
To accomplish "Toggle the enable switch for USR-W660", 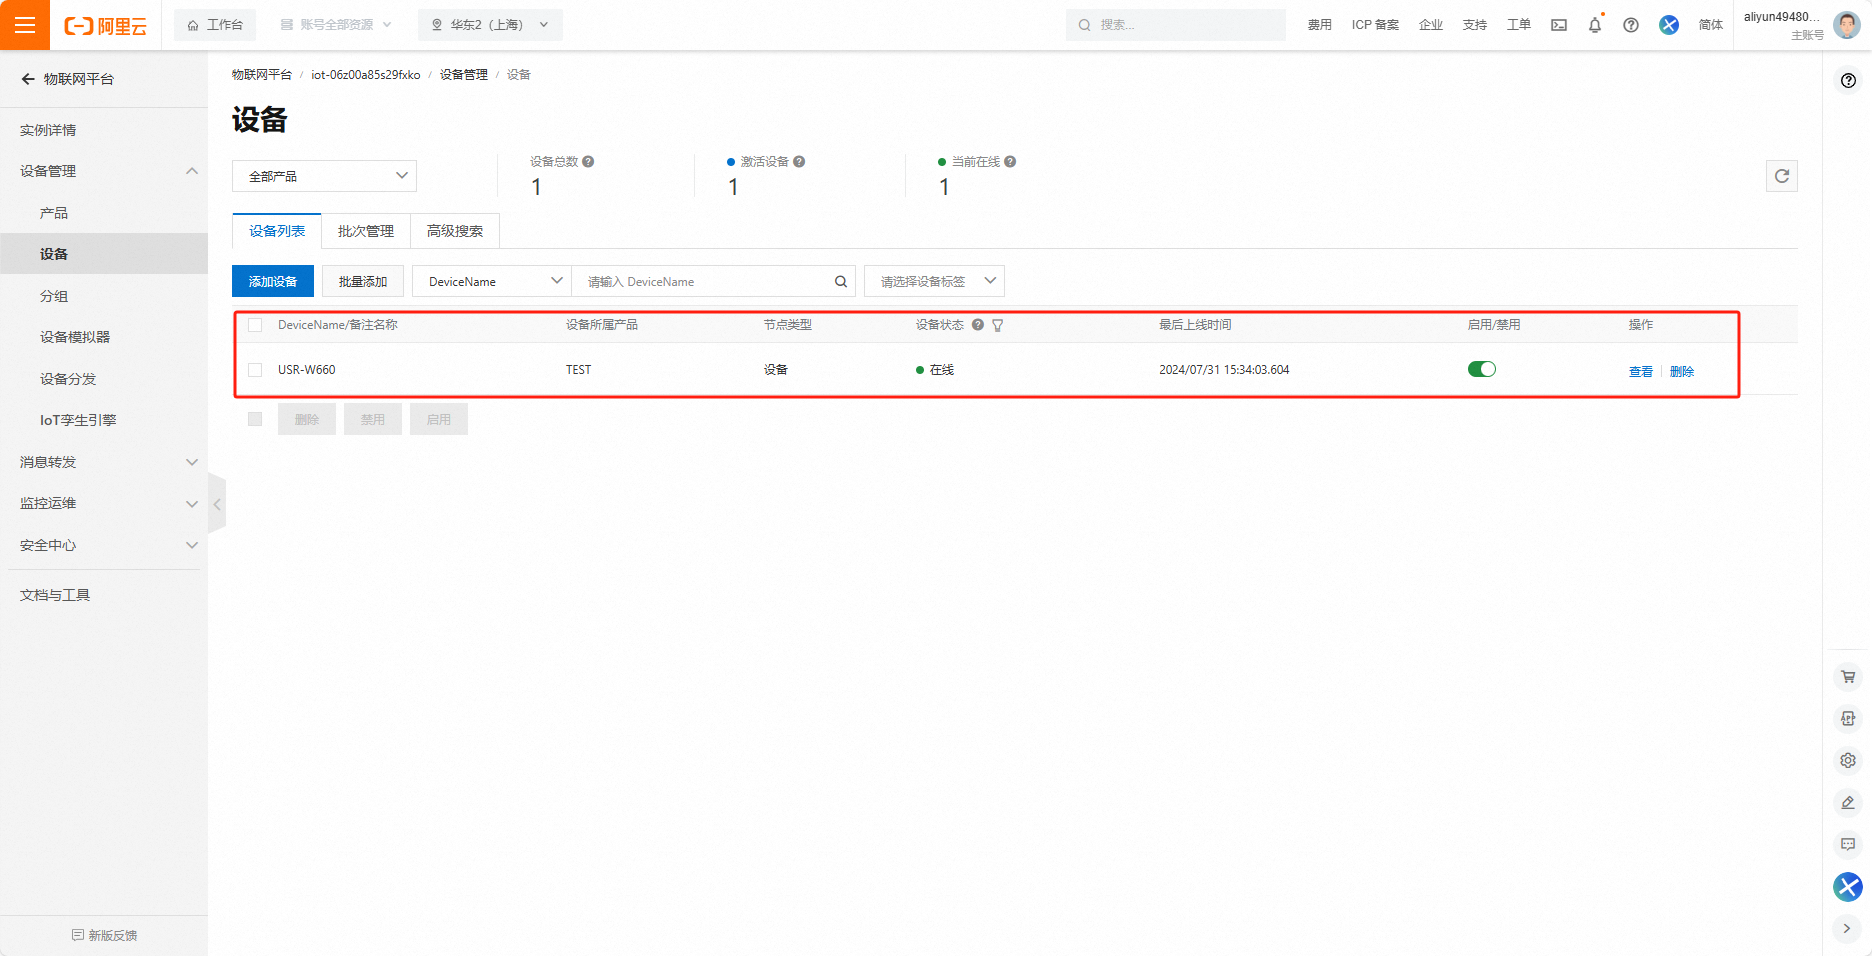I will click(x=1481, y=370).
